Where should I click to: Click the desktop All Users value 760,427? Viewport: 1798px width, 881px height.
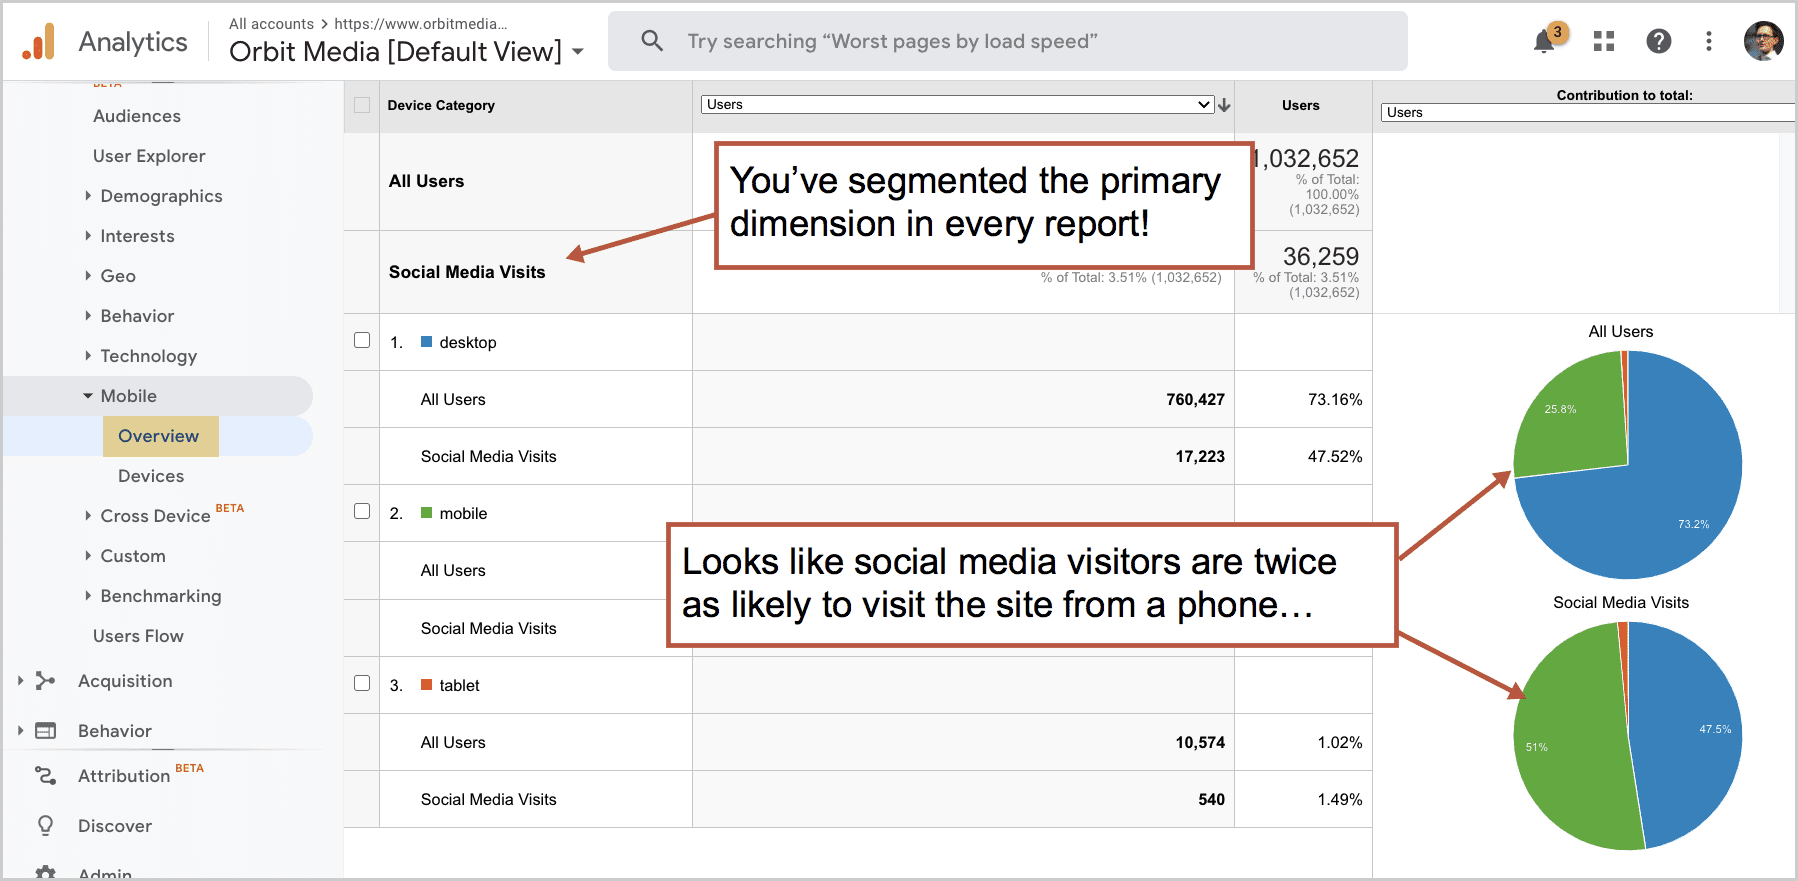(x=1195, y=399)
